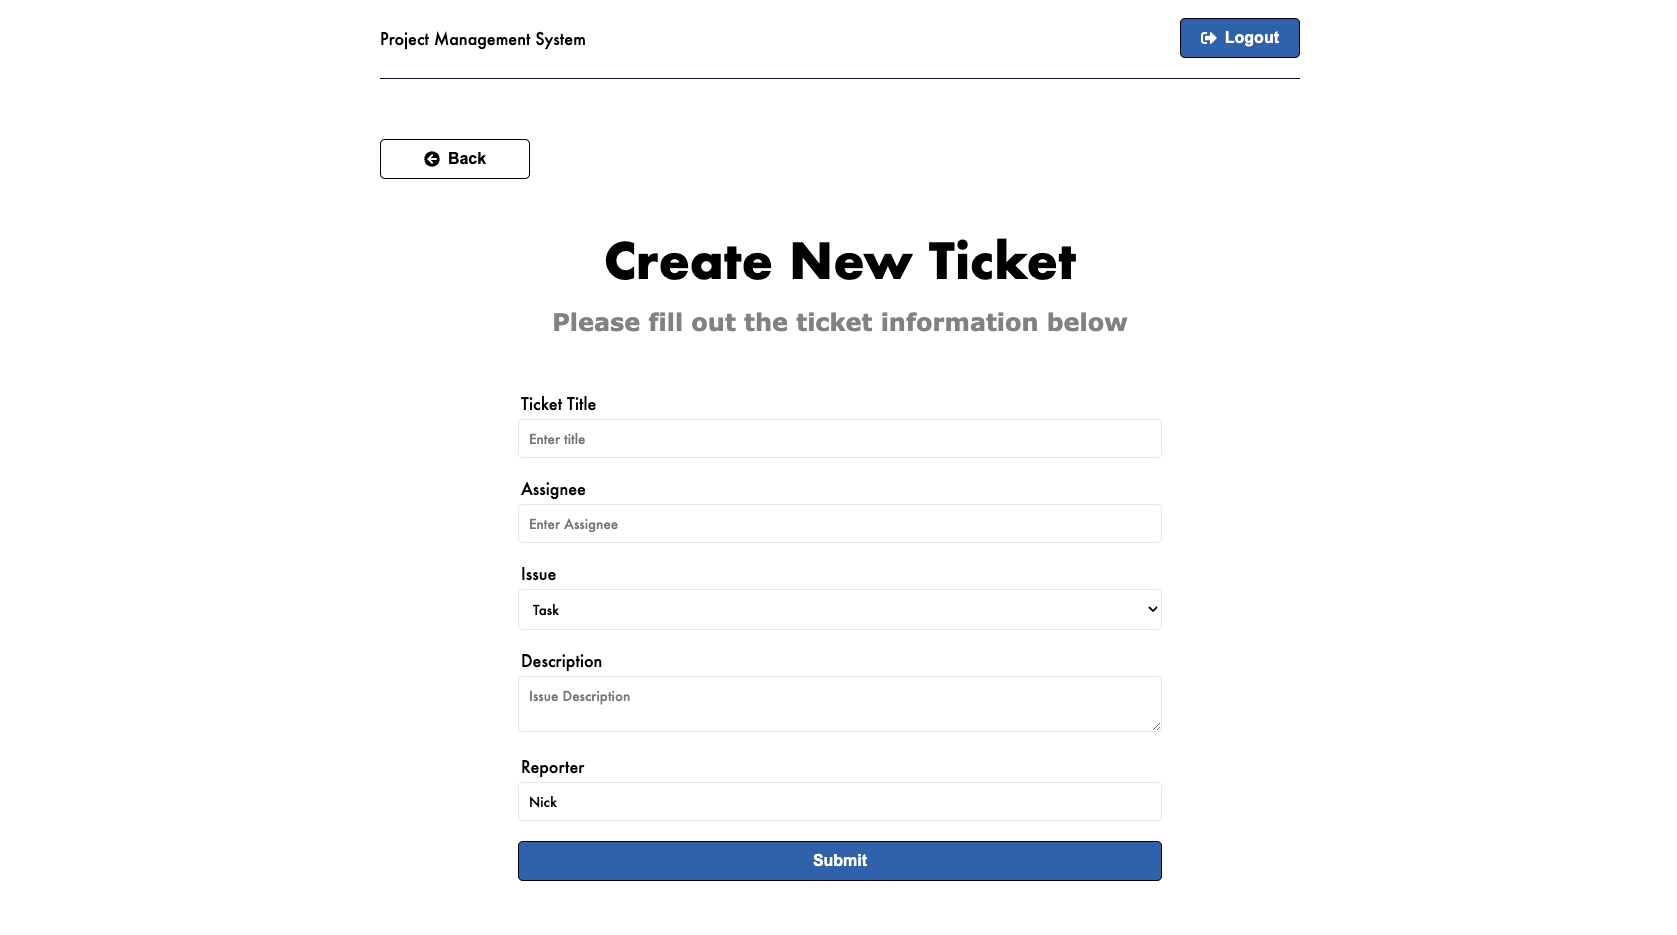Click the back arrow icon inside Back button

coord(432,158)
